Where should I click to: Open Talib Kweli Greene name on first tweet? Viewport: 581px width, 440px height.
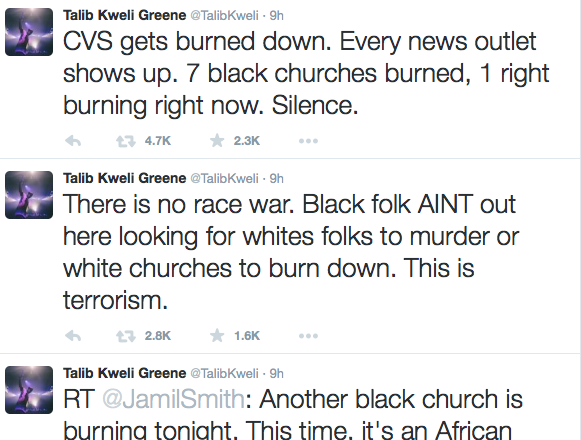[x=124, y=15]
